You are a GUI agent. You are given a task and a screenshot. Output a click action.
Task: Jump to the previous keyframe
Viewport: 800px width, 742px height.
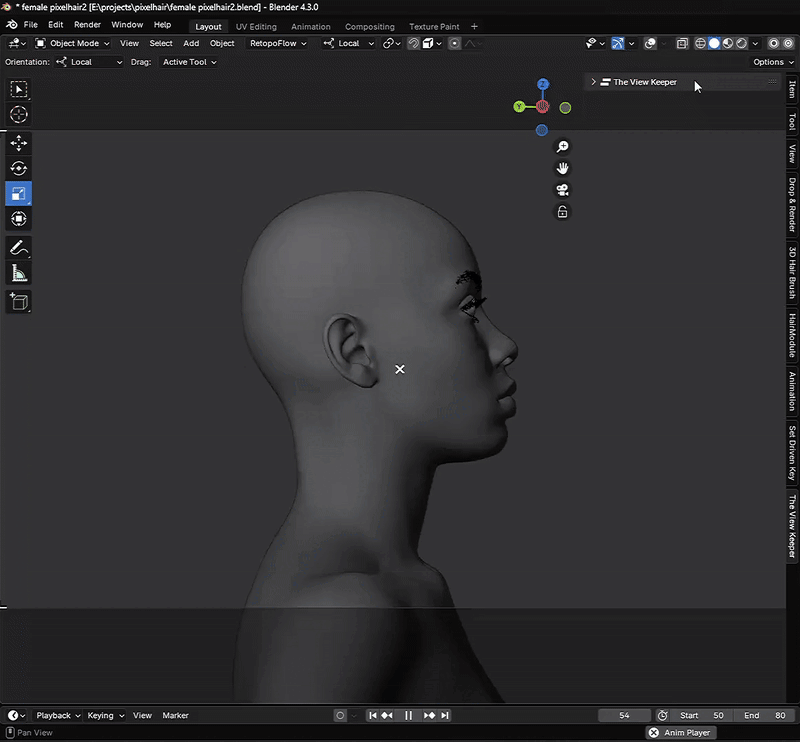387,715
